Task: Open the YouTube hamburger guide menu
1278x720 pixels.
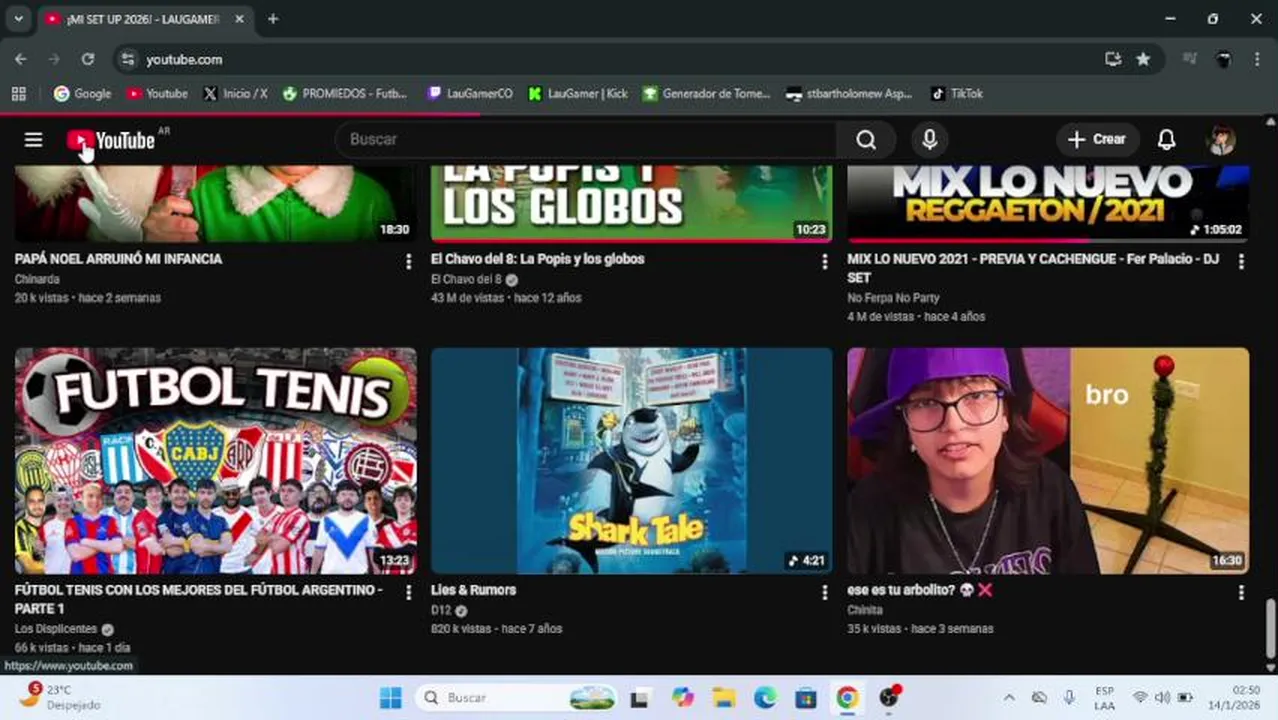Action: coord(33,140)
